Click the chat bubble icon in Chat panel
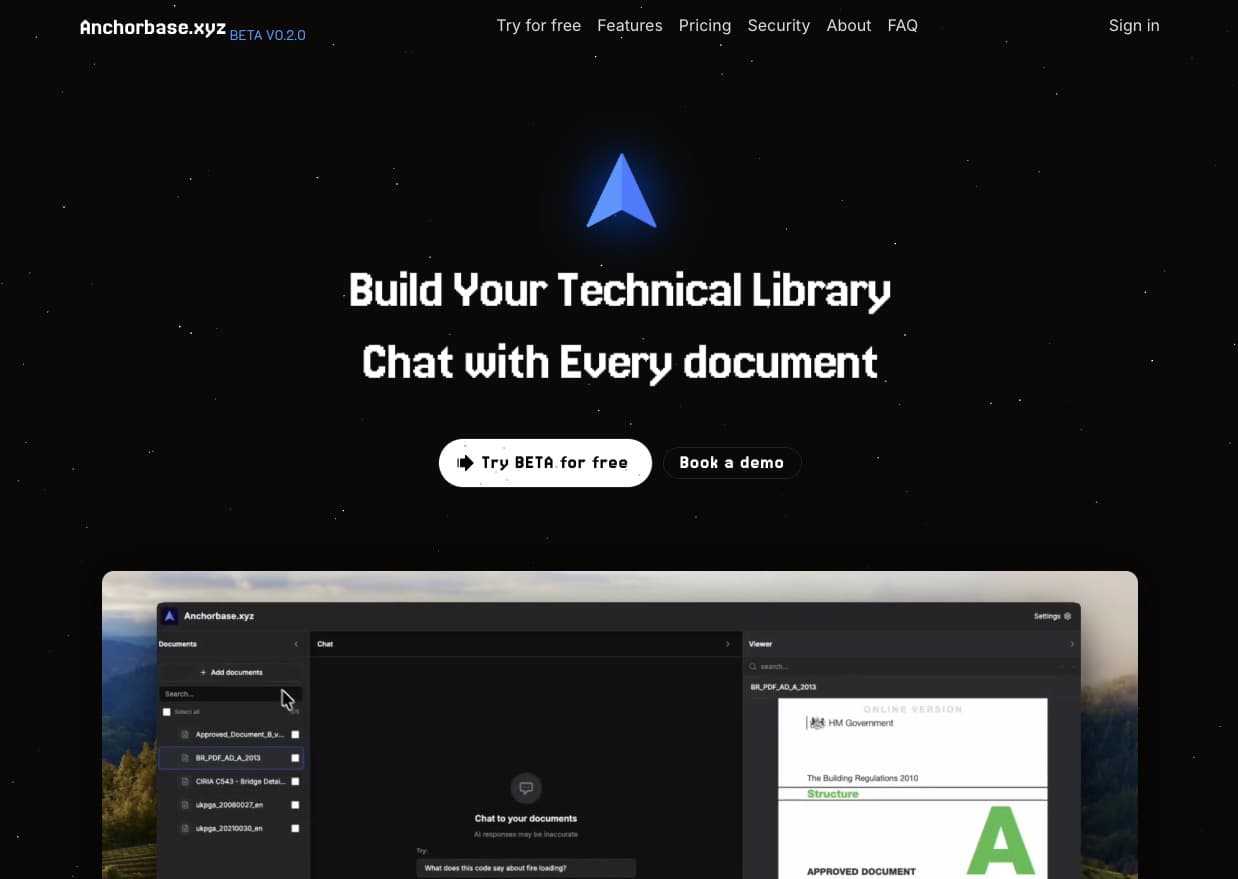The image size is (1238, 879). click(526, 788)
